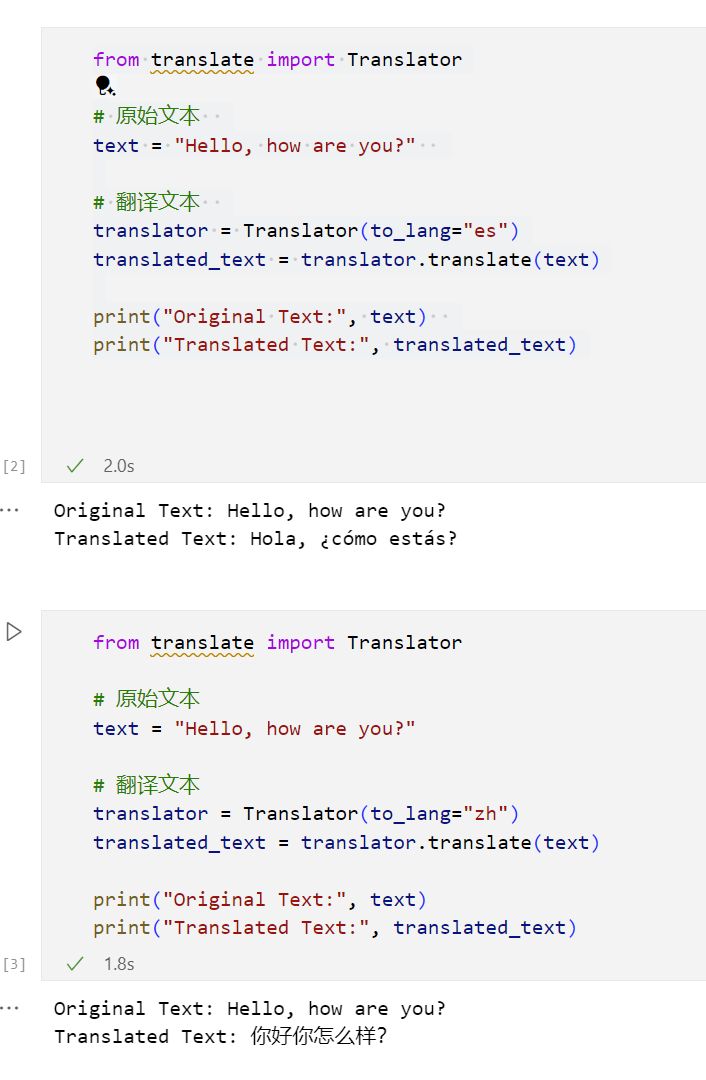Click the green checkmark beside 1.8s
Screen dimensions: 706x1080
pos(74,964)
